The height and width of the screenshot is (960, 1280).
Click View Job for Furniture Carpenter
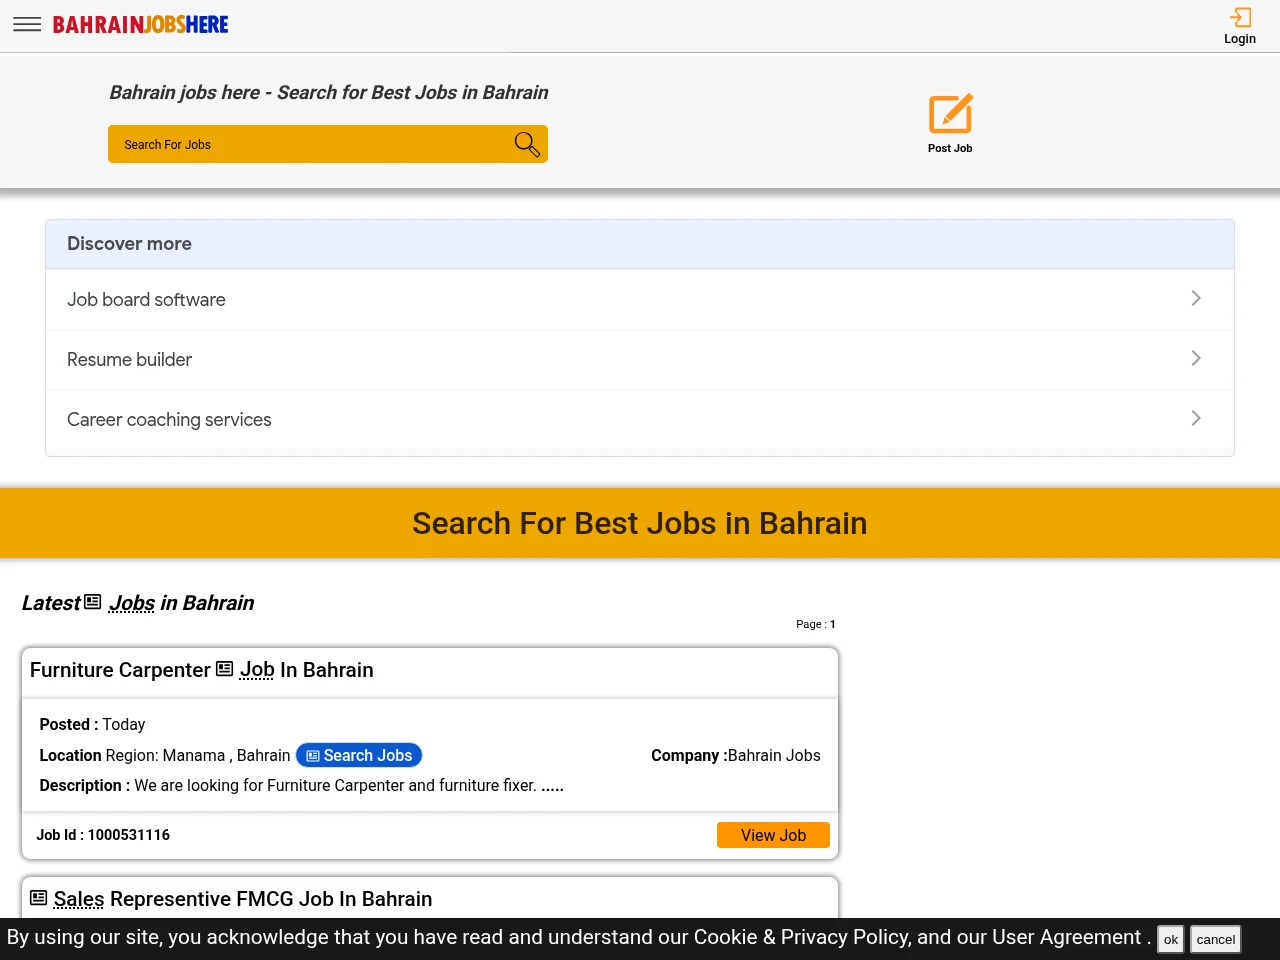[x=773, y=835]
